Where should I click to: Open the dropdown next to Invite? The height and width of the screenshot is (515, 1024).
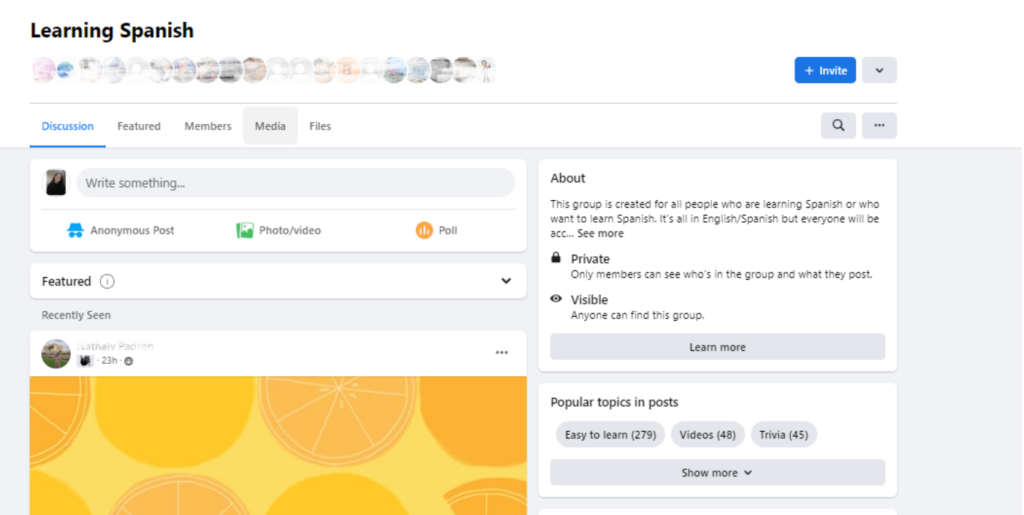click(x=879, y=70)
